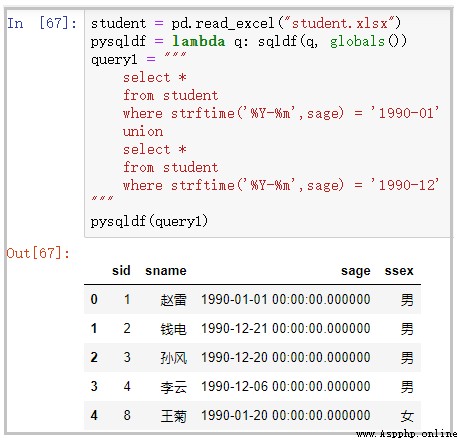Click row index 0 of the output table
The width and height of the screenshot is (458, 440).
pyautogui.click(x=94, y=299)
